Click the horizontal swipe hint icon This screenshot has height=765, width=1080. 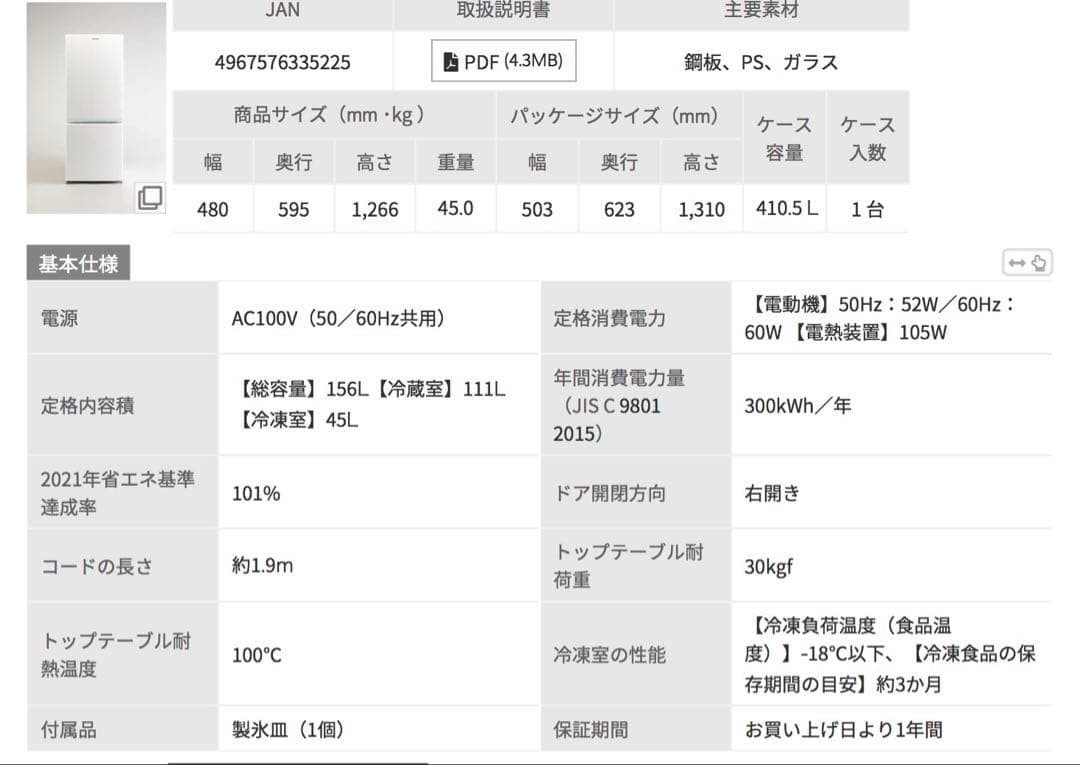coord(1027,263)
